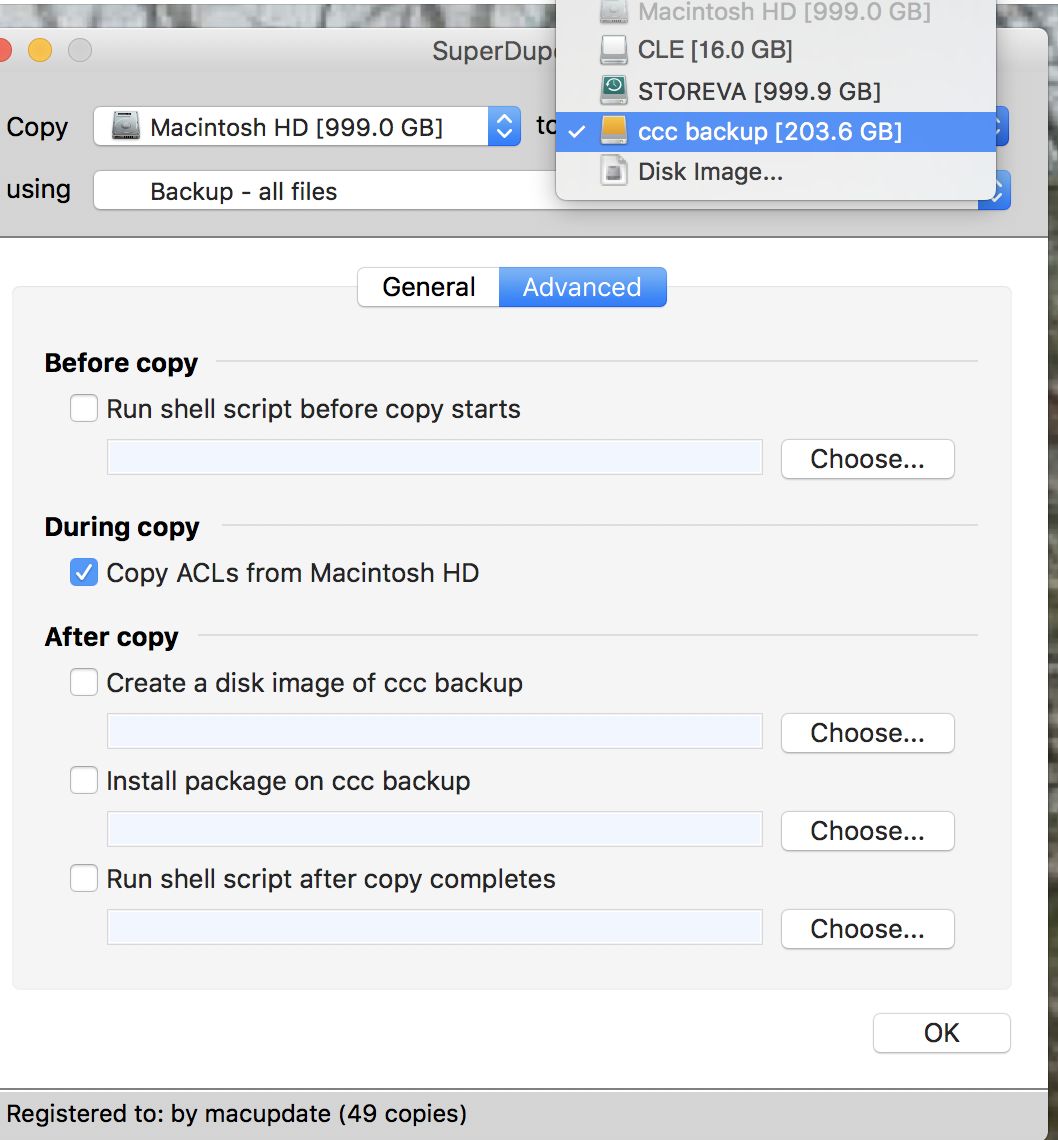The width and height of the screenshot is (1058, 1140).
Task: Click the STOREVA Time Machine drive icon
Action: click(613, 91)
